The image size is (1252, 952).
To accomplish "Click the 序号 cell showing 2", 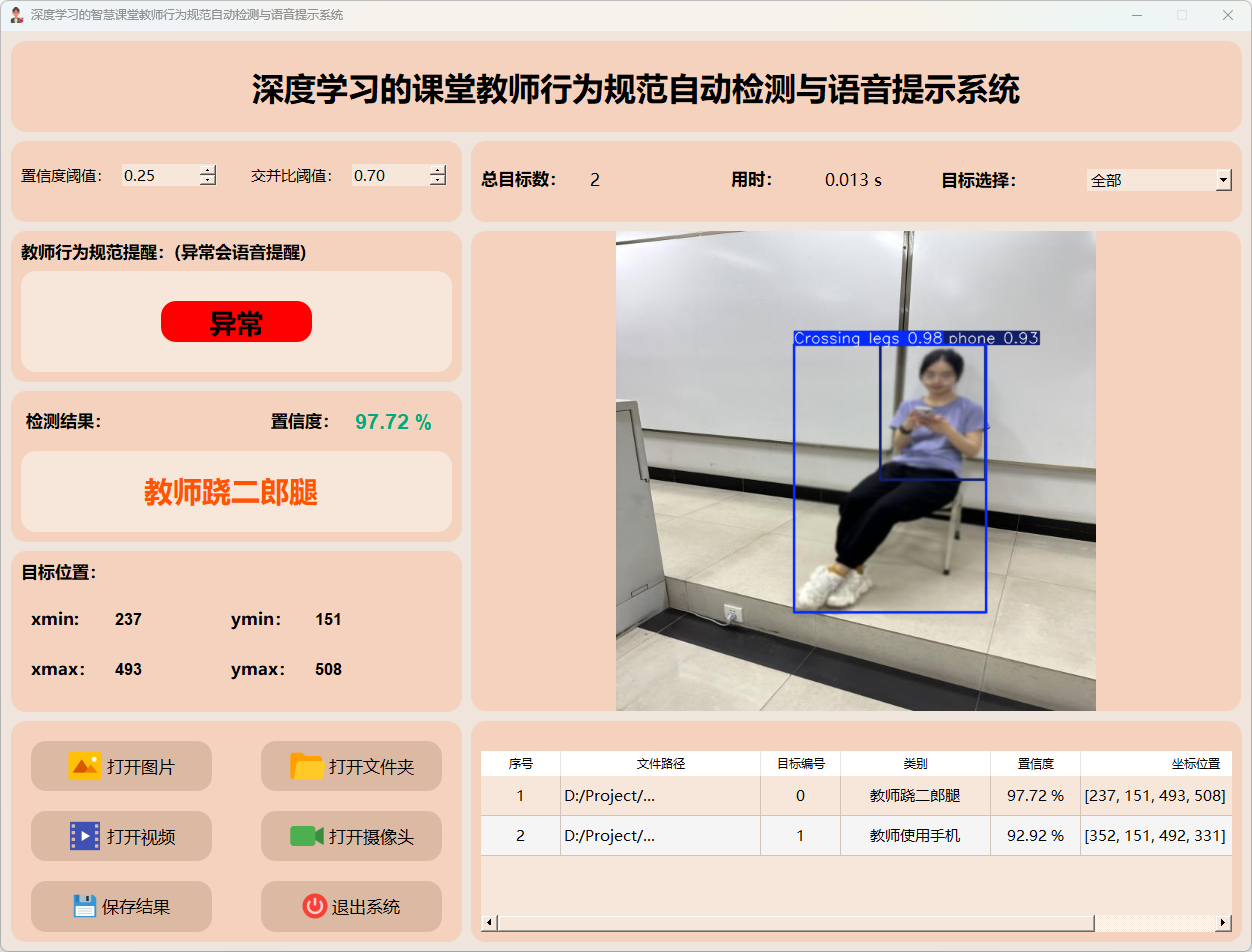I will 520,836.
